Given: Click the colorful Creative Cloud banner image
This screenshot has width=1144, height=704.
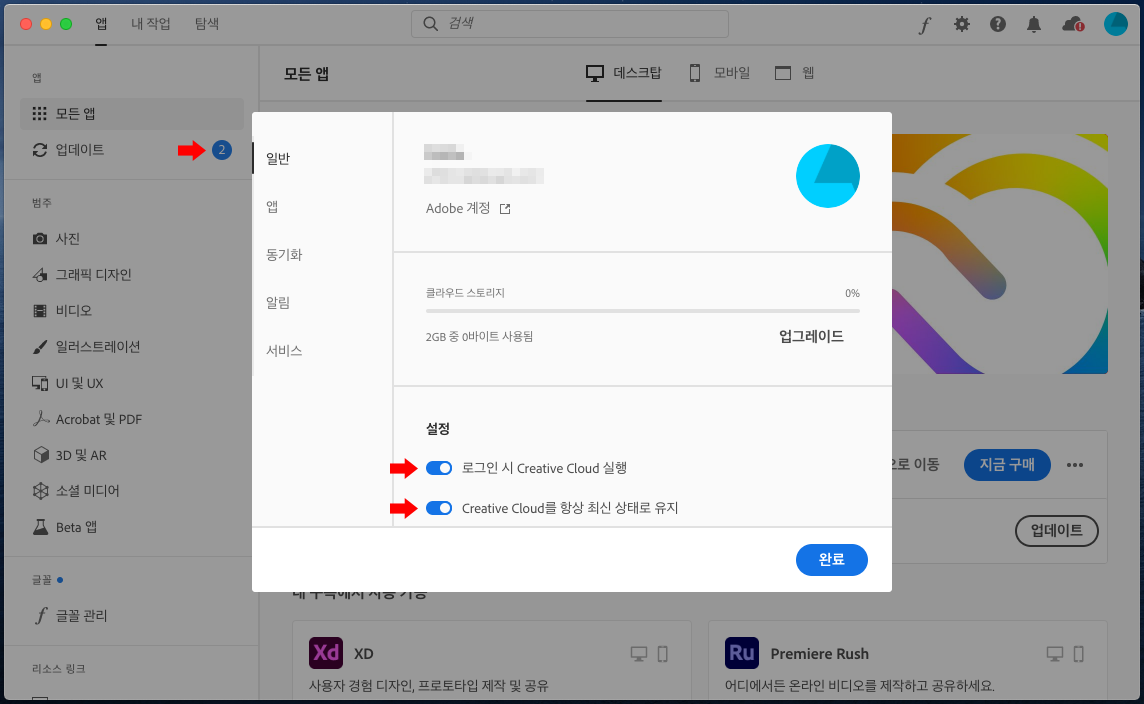Looking at the screenshot, I should tap(1000, 254).
